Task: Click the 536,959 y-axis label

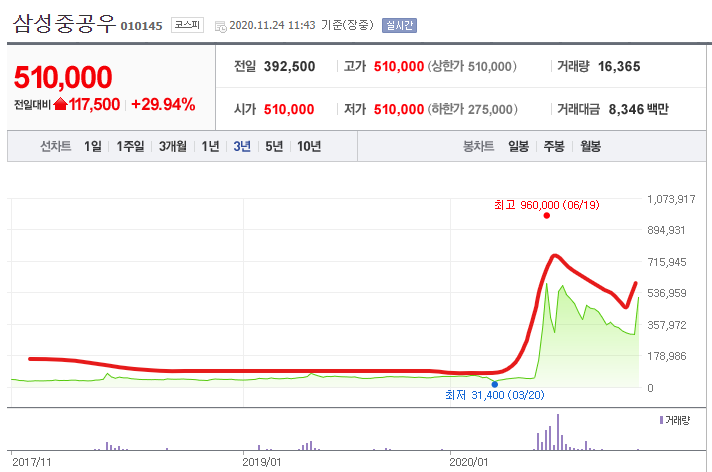Action: 667,293
